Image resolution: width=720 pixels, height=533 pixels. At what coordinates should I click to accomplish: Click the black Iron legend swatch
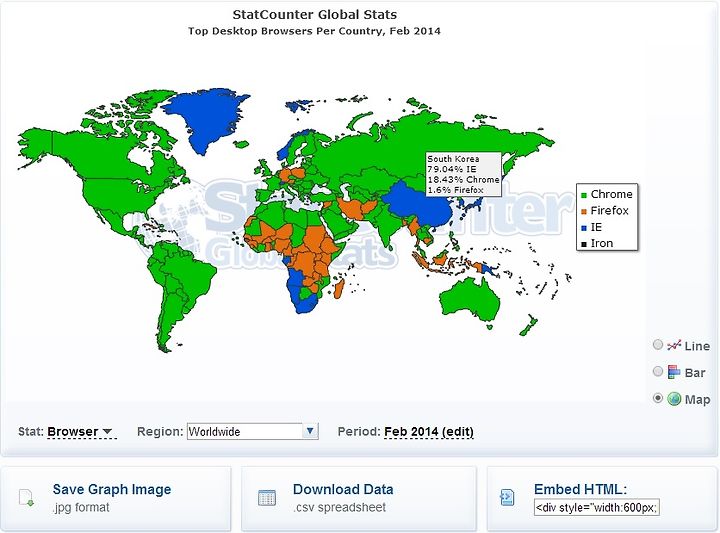point(584,244)
